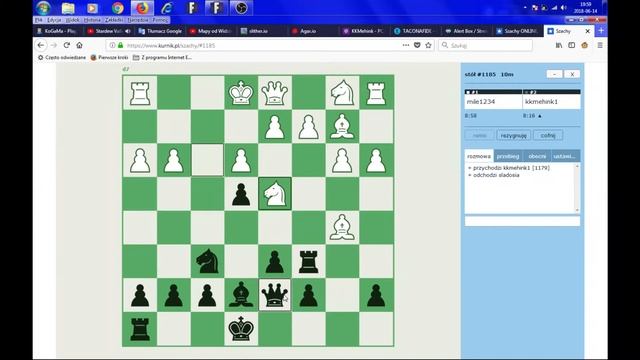
Task: Open Chrome from the taskbar
Action: [x=118, y=8]
